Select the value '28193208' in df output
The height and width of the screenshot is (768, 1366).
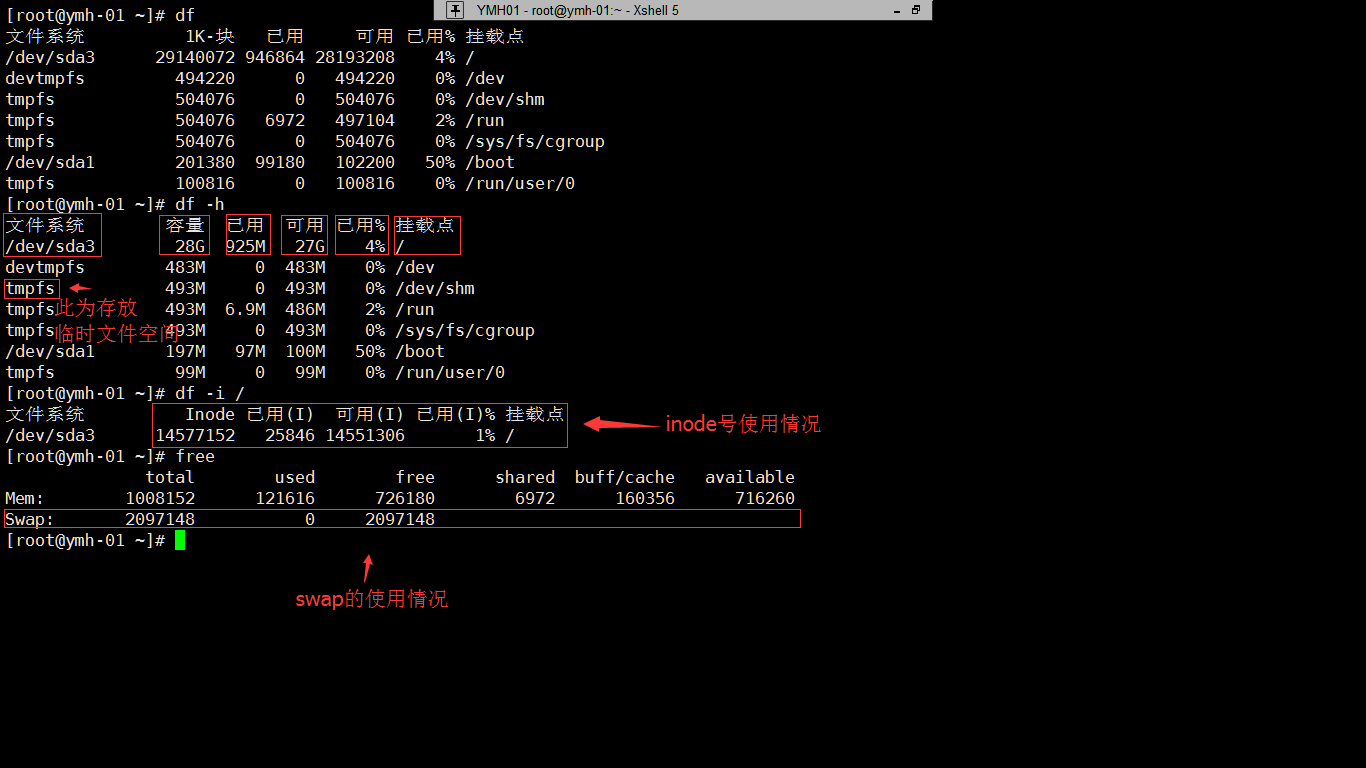tap(355, 57)
